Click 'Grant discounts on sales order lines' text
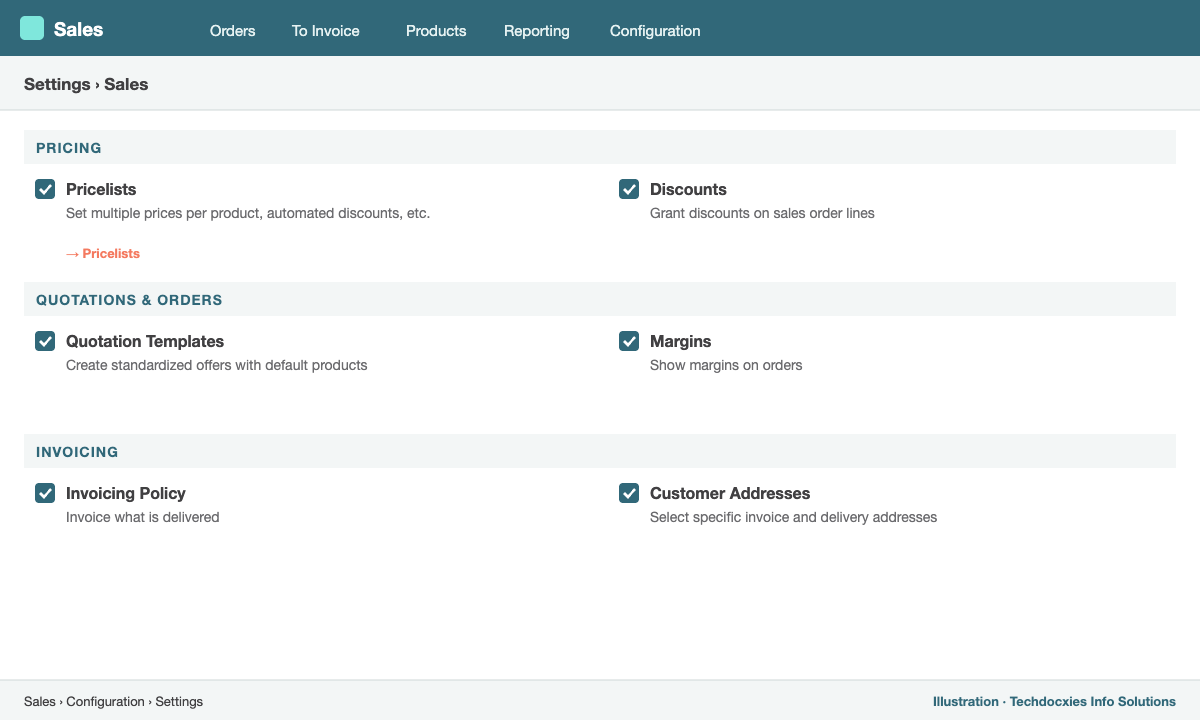 coord(762,213)
